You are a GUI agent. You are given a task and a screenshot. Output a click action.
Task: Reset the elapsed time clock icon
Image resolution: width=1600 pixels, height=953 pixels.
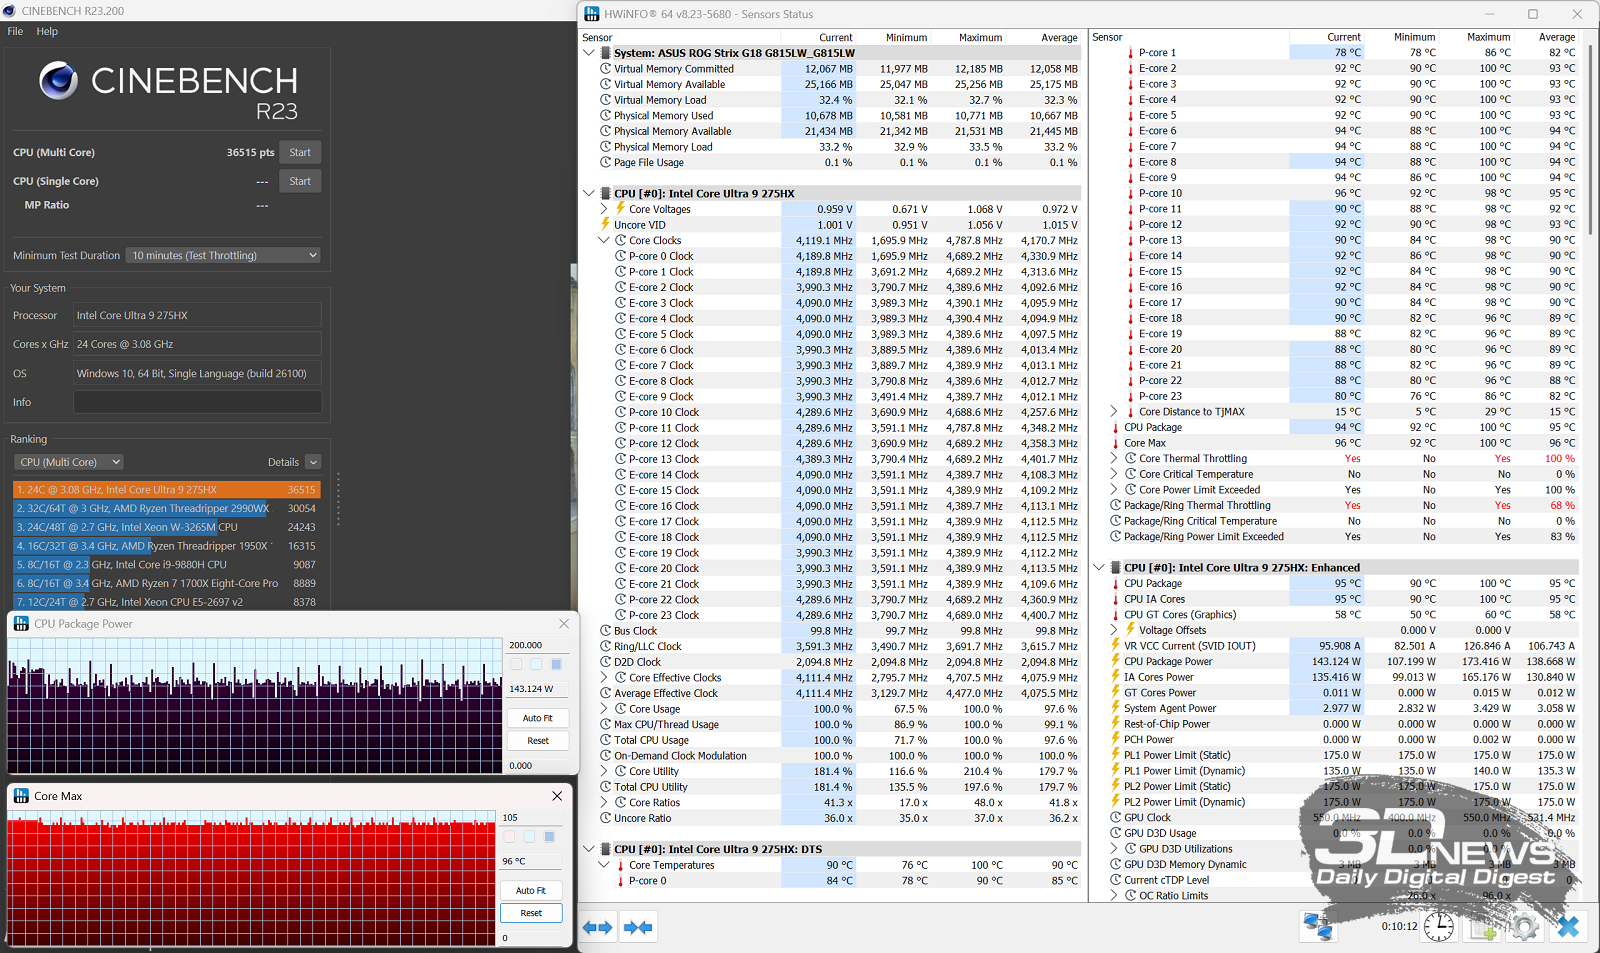[x=1439, y=927]
